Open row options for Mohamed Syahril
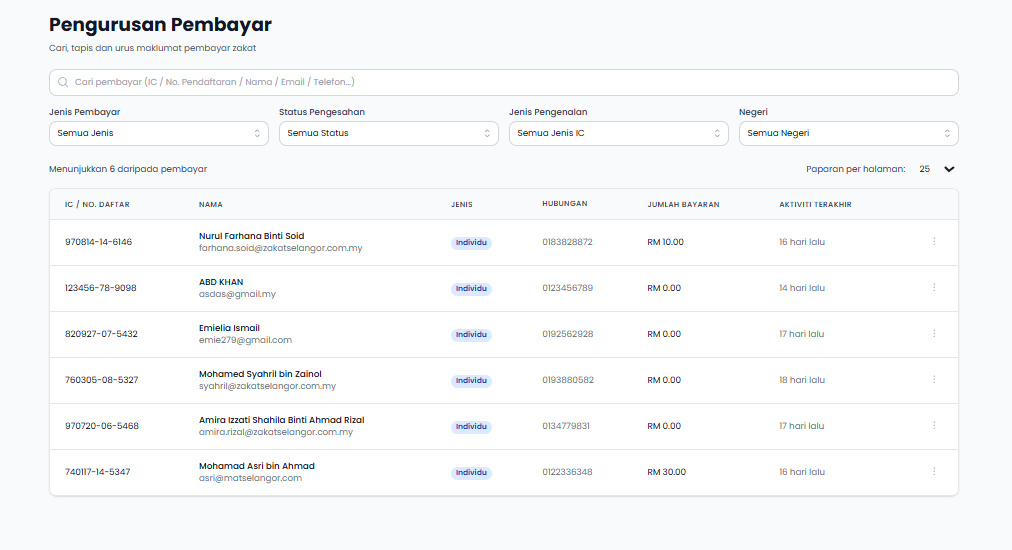 pyautogui.click(x=934, y=380)
